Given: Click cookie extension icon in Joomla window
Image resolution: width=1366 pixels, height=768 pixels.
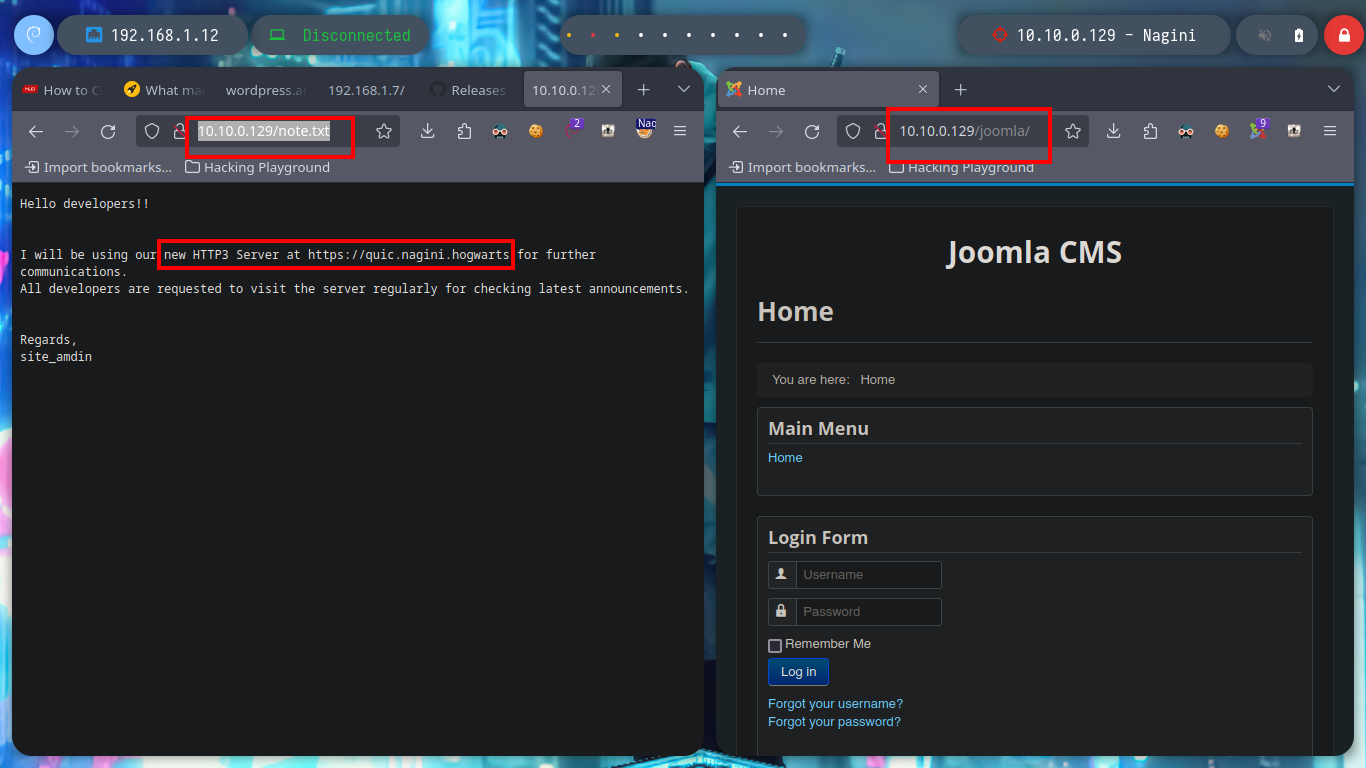Looking at the screenshot, I should tap(1222, 131).
